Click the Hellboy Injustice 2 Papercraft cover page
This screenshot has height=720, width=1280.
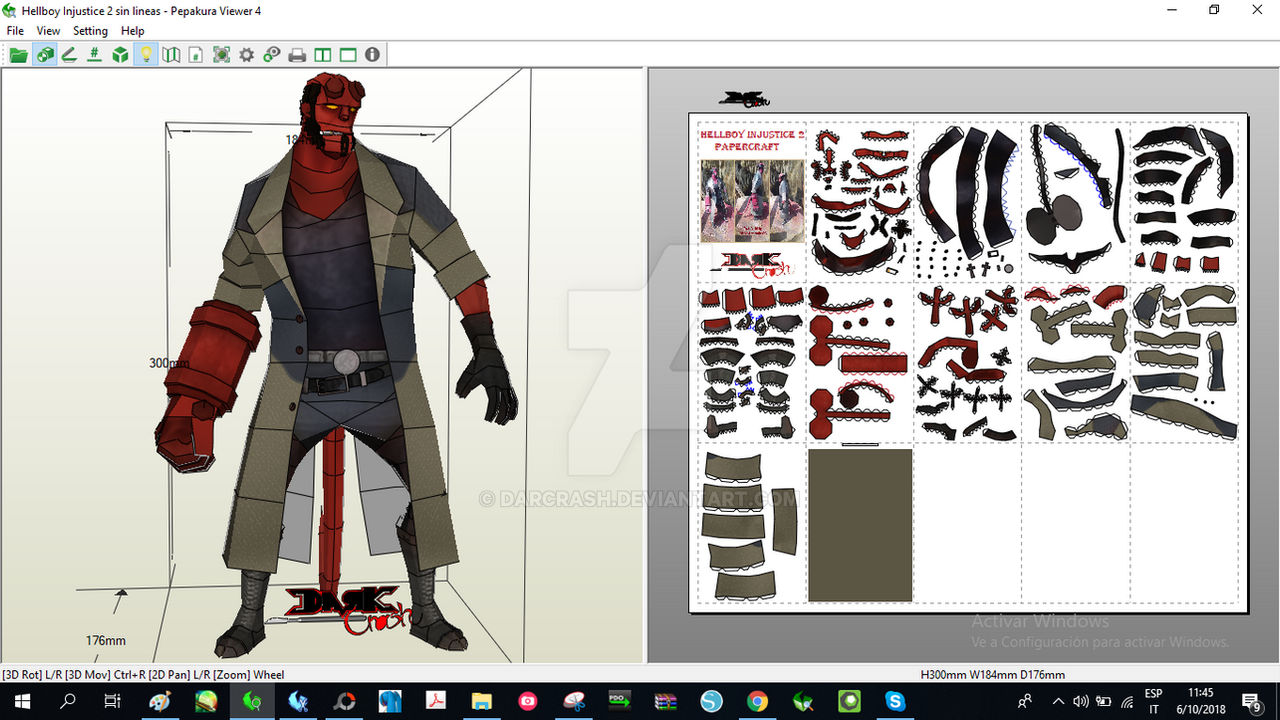pos(752,203)
